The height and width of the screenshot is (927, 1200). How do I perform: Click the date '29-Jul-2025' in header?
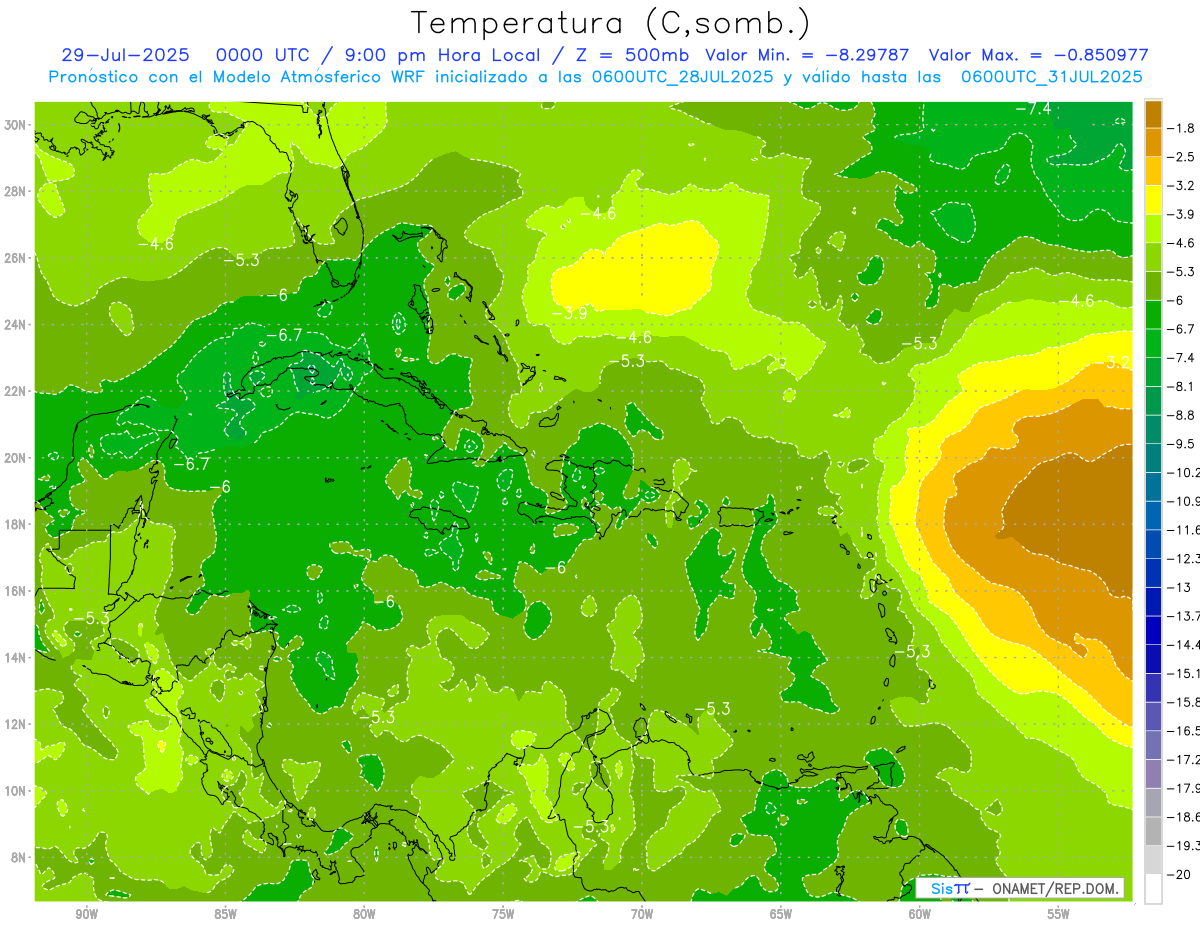point(125,55)
